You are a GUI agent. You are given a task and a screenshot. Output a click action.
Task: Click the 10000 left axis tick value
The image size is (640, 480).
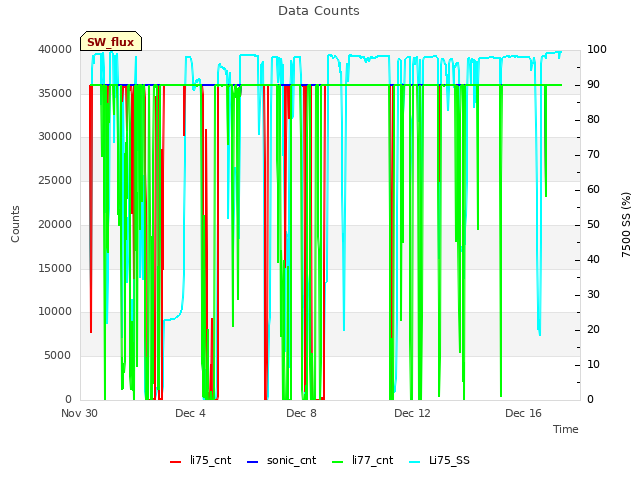[55, 312]
